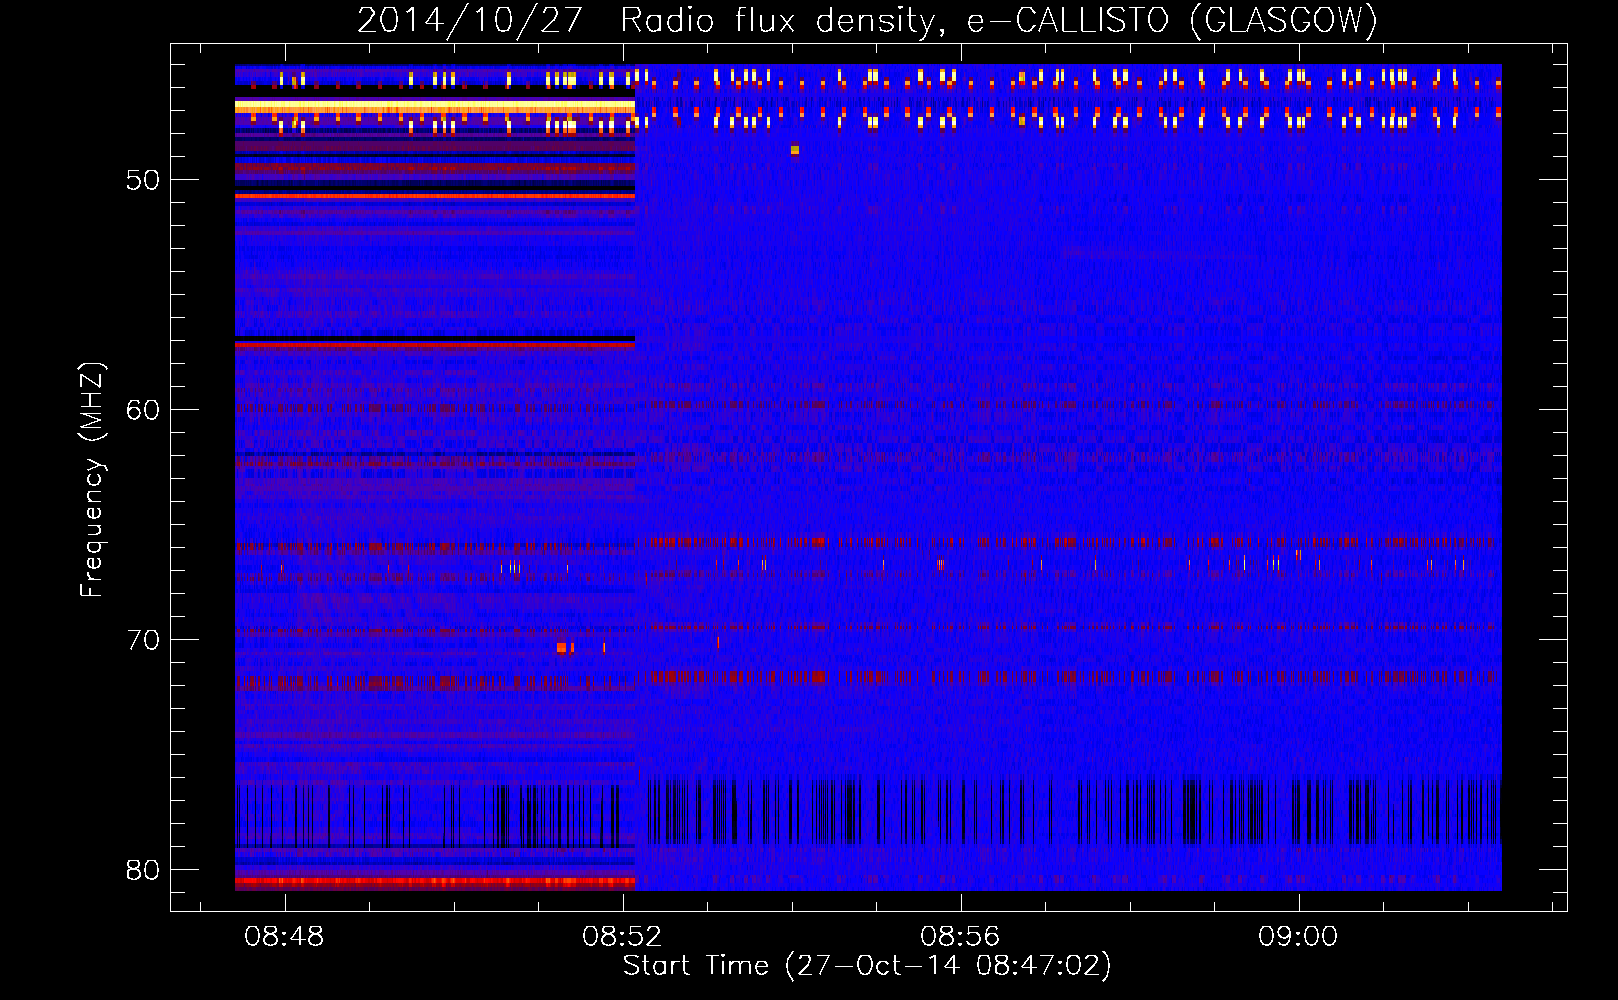Click the '50' frequency tick label
Image resolution: width=1618 pixels, height=1000 pixels.
[143, 180]
